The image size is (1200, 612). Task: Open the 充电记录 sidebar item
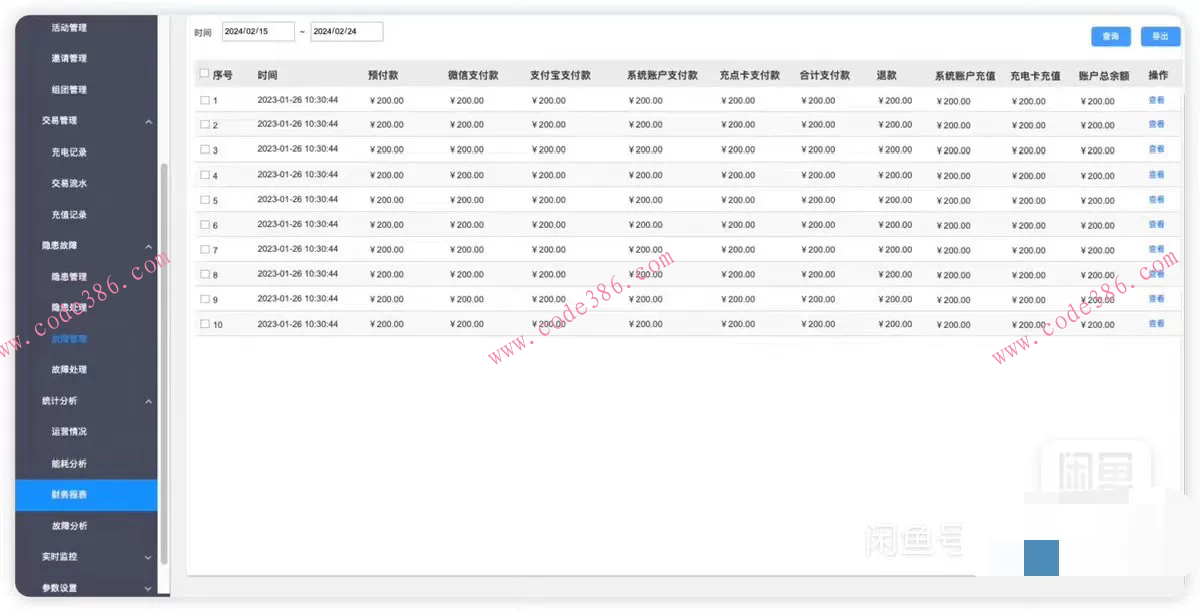69,152
